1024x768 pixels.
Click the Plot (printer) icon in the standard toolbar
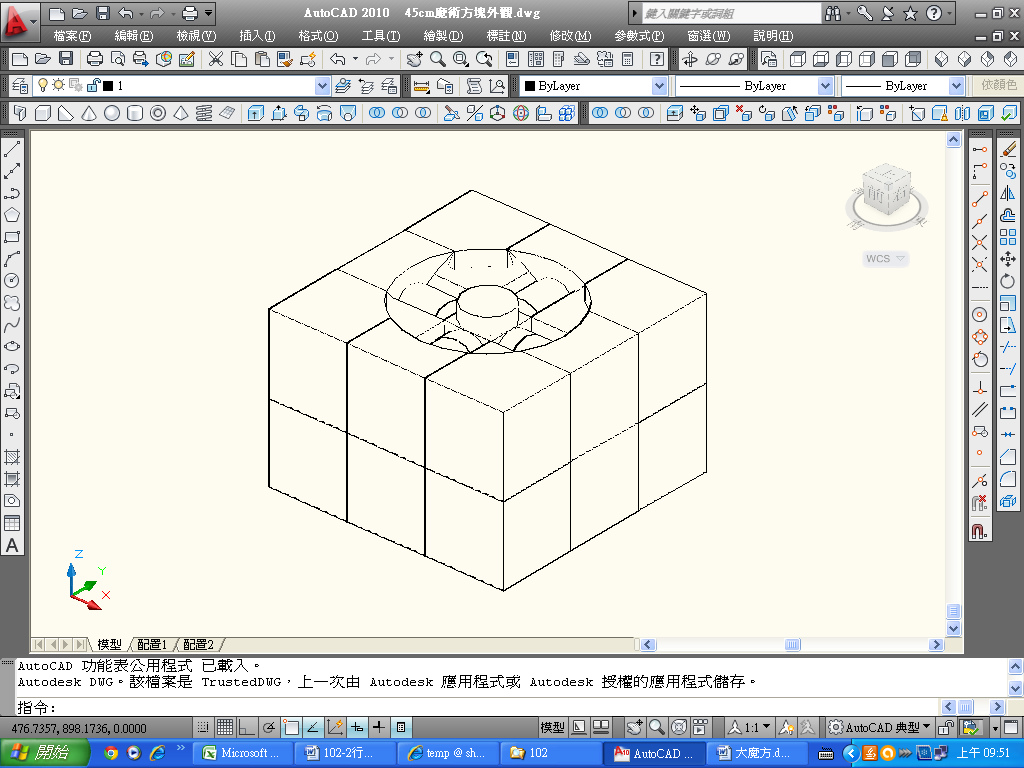click(95, 59)
